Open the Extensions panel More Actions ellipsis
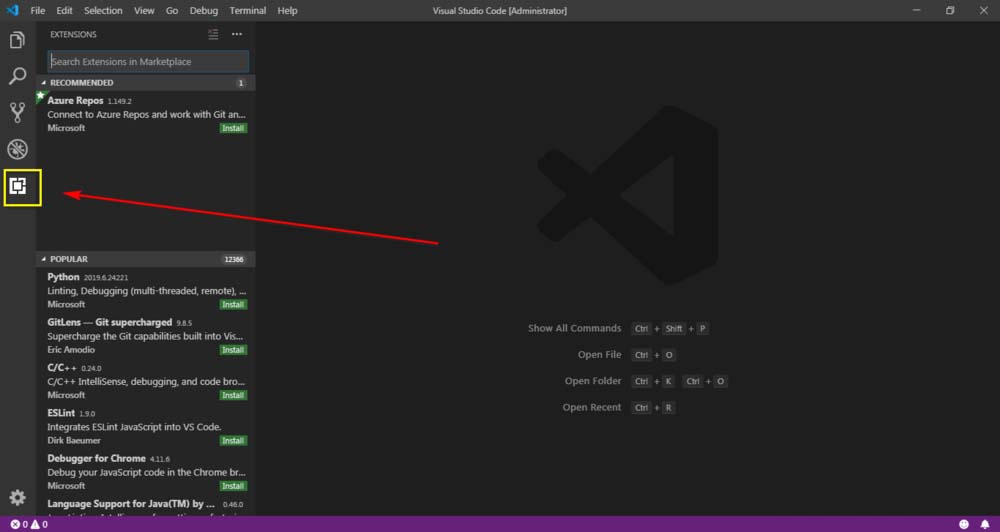 [x=237, y=34]
